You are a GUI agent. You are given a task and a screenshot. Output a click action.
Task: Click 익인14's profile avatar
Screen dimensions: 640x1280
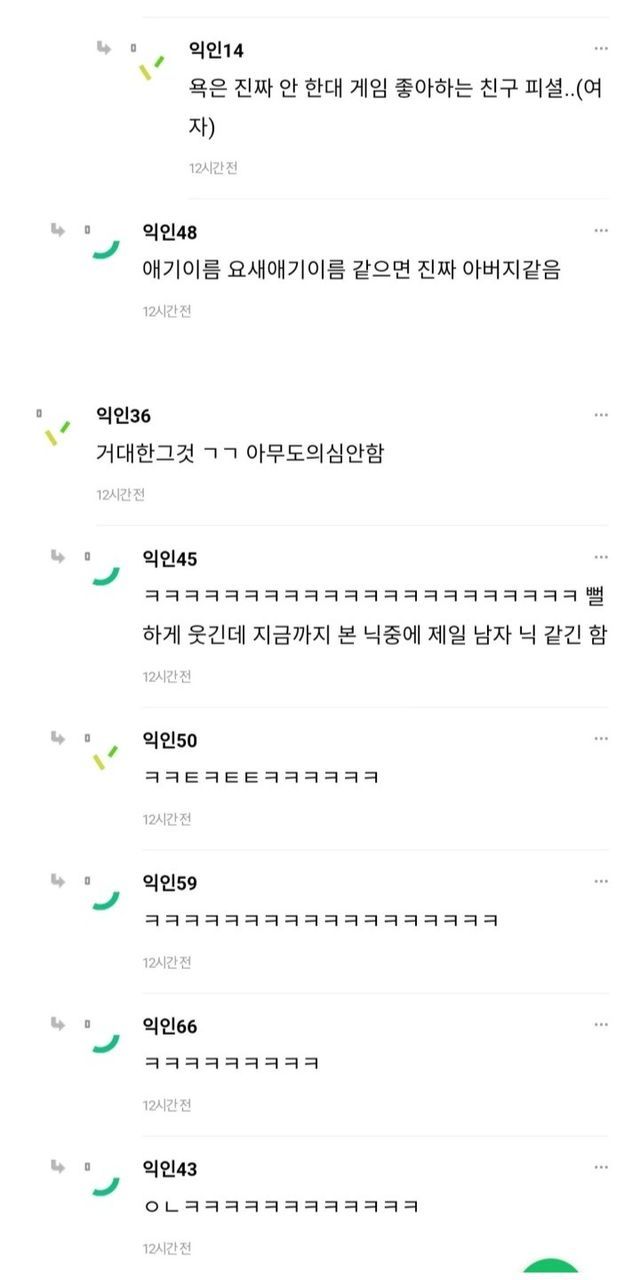pyautogui.click(x=151, y=66)
